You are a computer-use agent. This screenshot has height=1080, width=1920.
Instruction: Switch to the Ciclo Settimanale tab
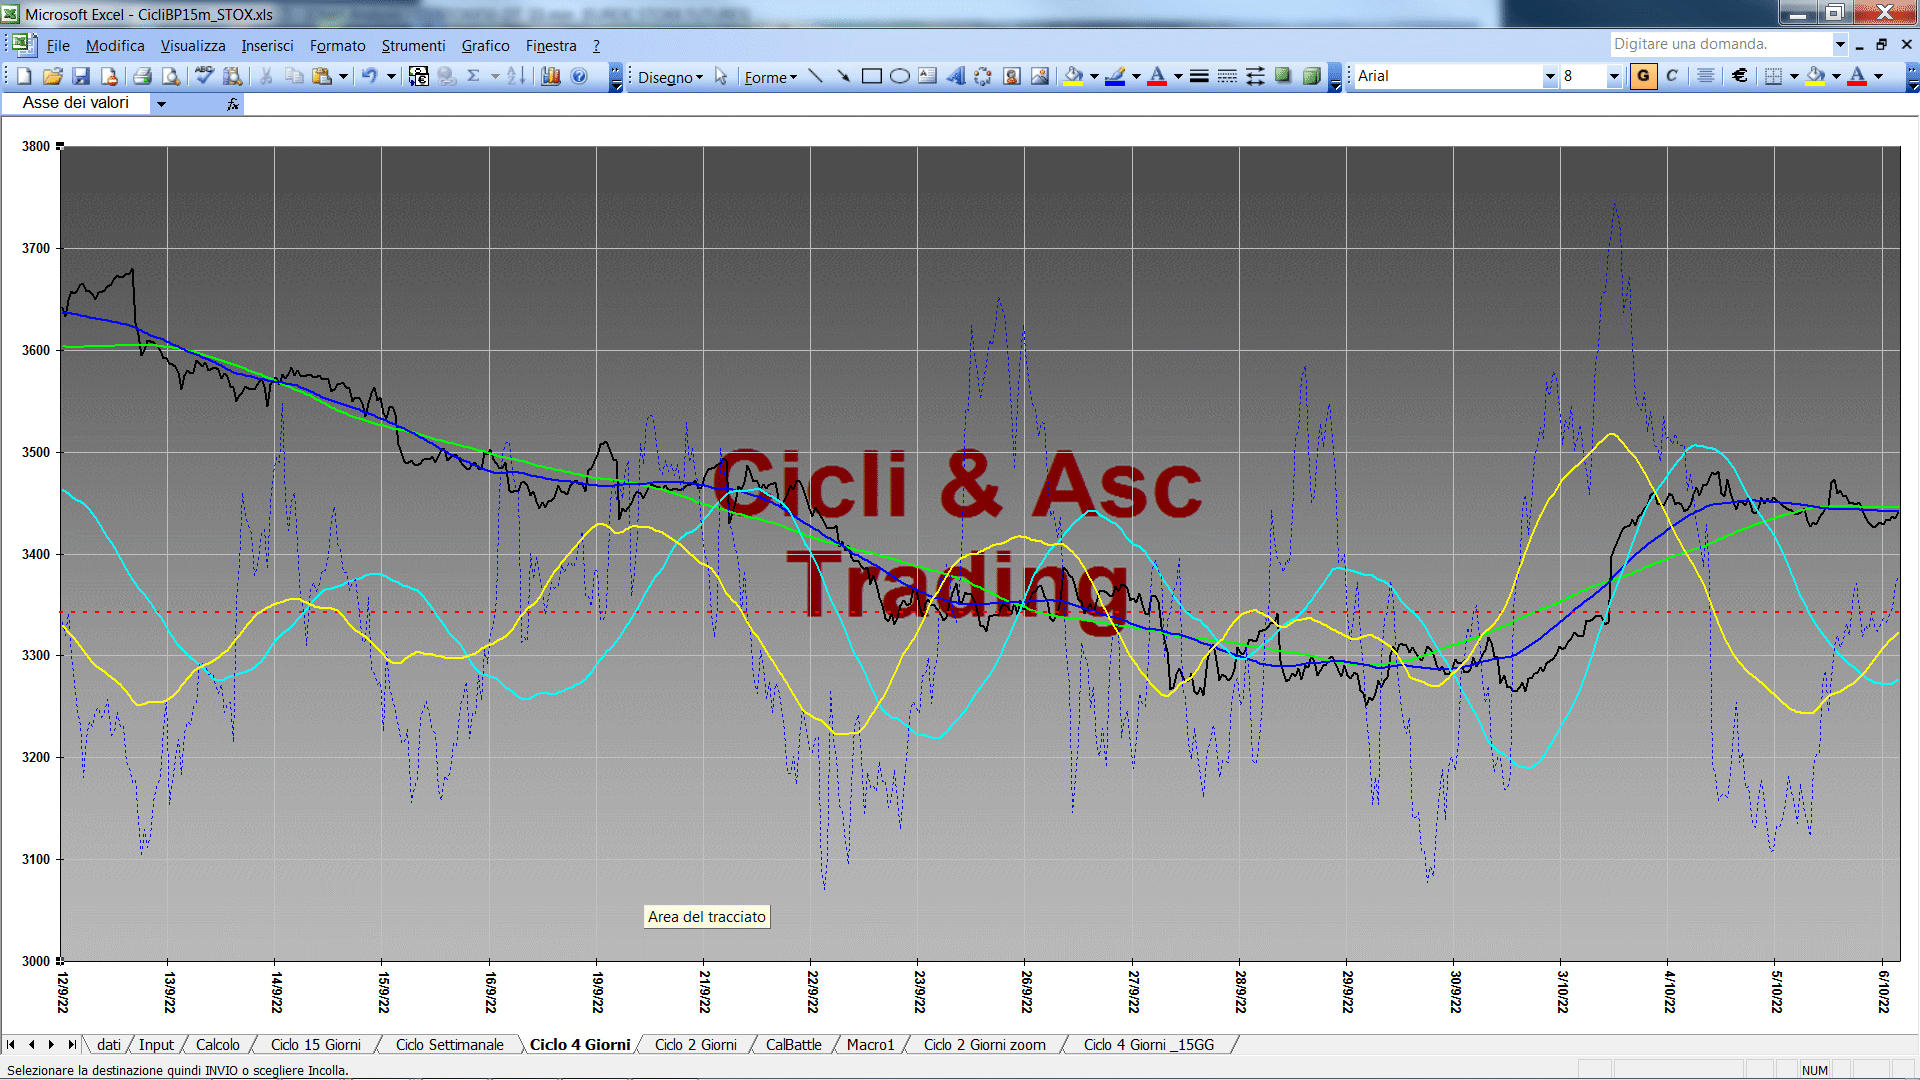[450, 1044]
